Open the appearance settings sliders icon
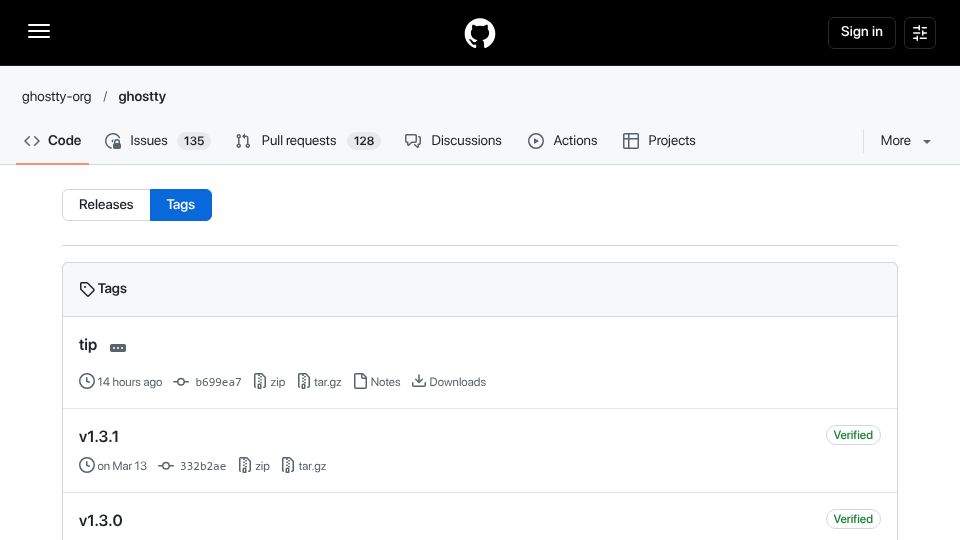960x540 pixels. [x=920, y=32]
